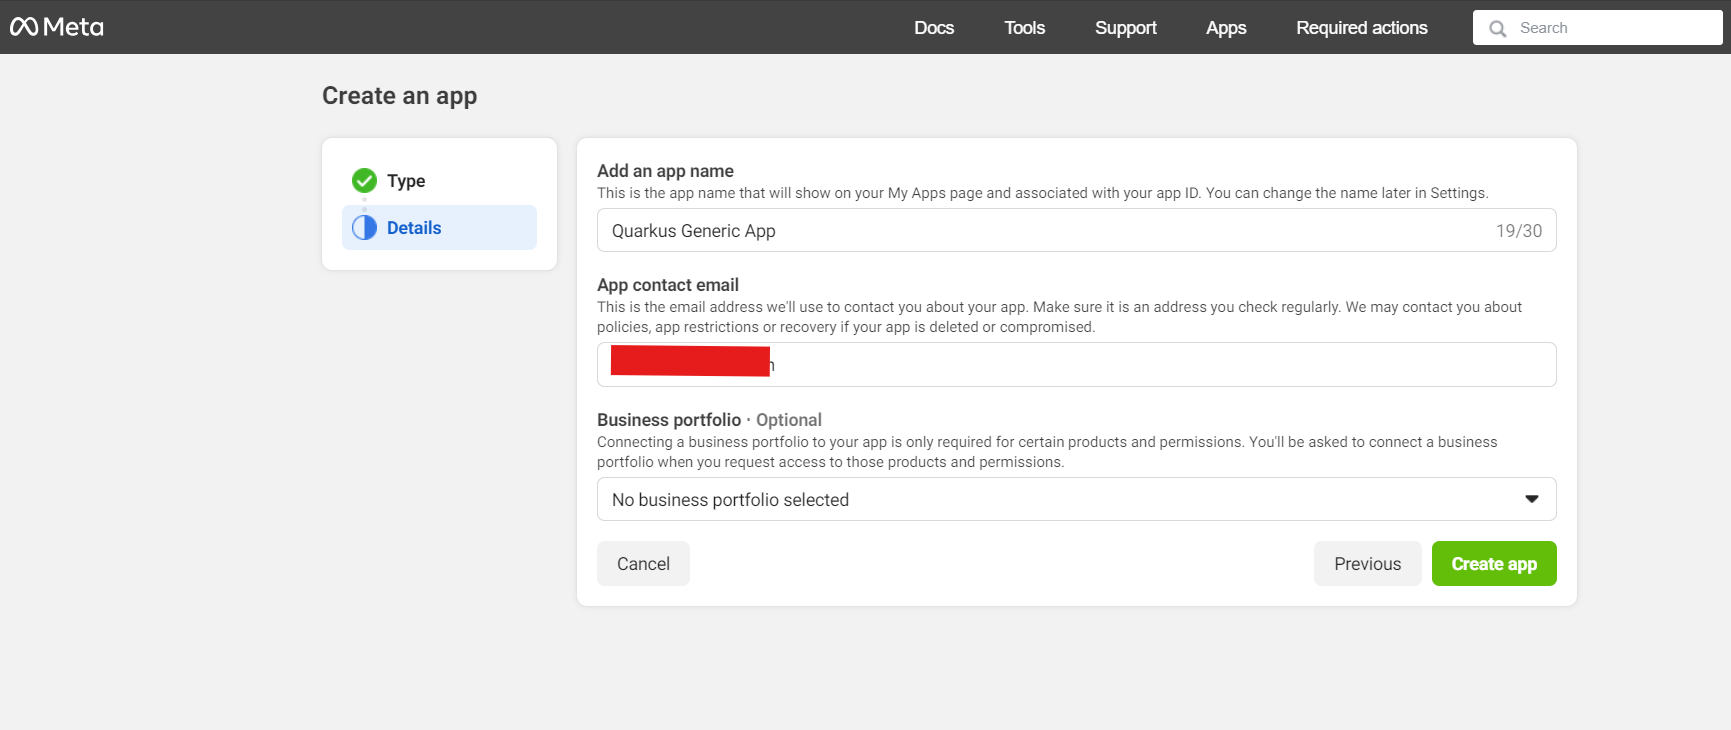Image resolution: width=1731 pixels, height=730 pixels.
Task: Open the No business portfolio selected dropdown
Action: click(x=1076, y=499)
